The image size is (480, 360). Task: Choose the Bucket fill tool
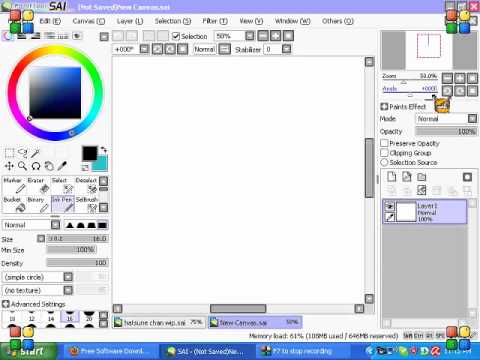pyautogui.click(x=14, y=204)
